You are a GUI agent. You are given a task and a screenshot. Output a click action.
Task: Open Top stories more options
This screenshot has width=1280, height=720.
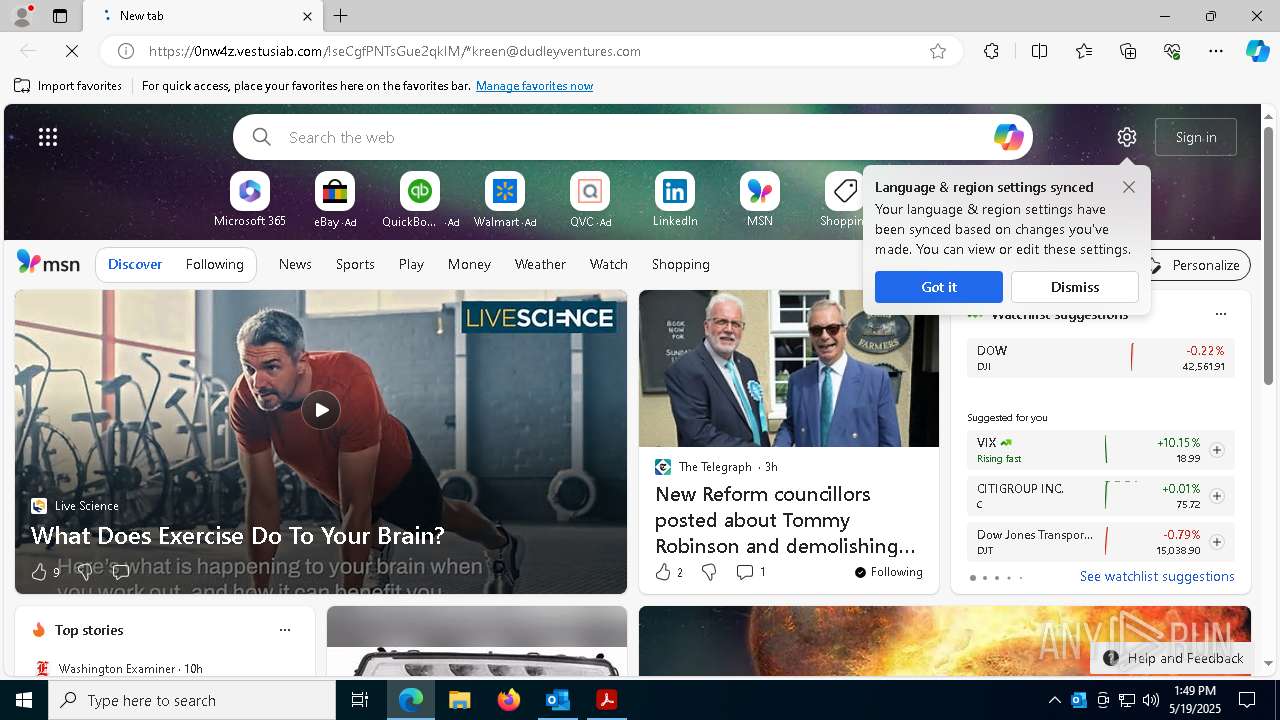(x=285, y=630)
